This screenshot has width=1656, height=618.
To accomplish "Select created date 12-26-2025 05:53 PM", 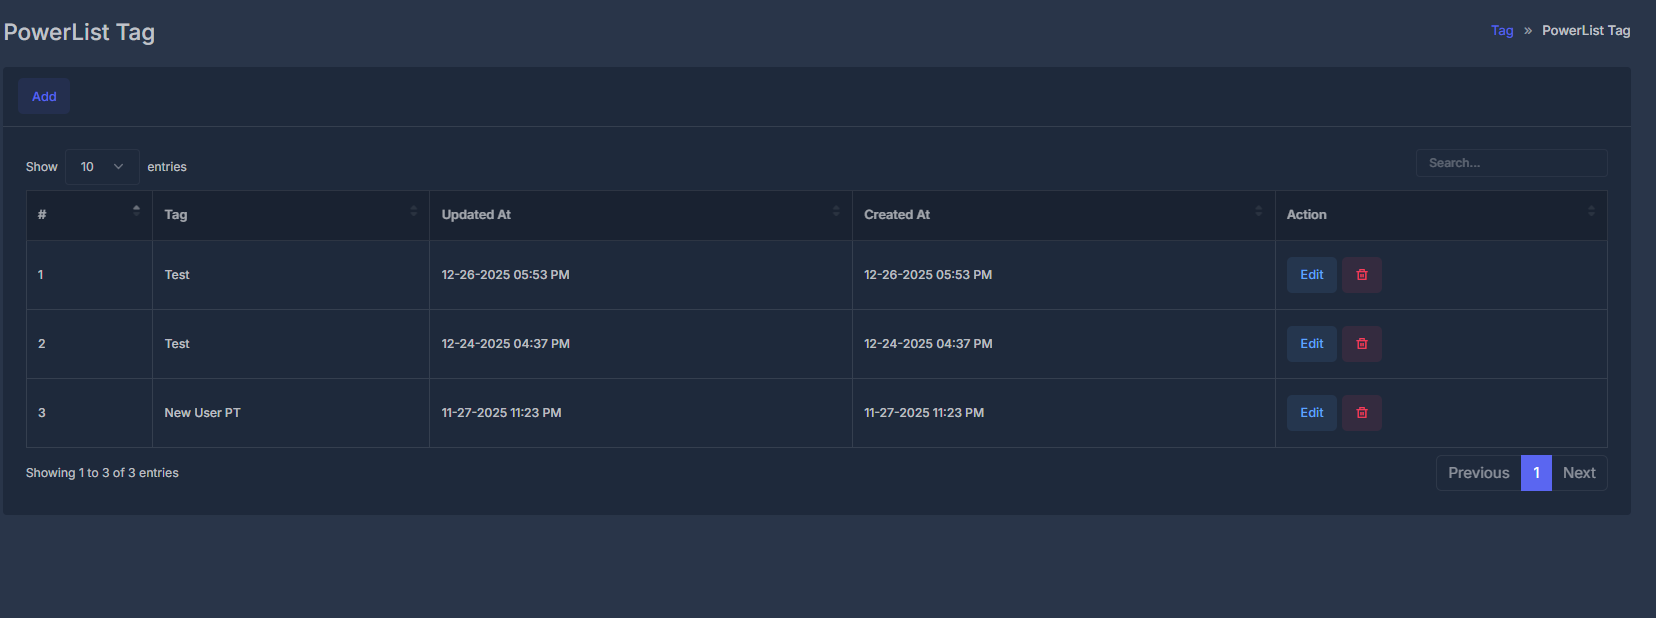I will (928, 275).
